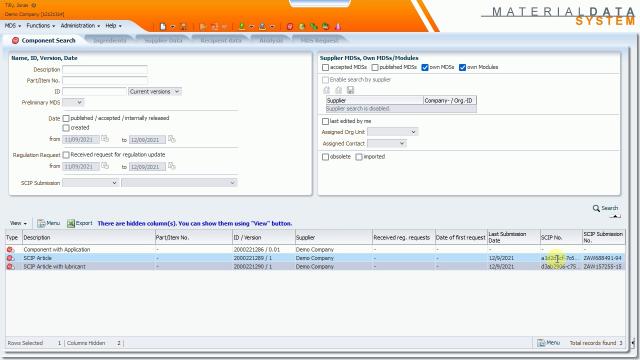This screenshot has height=360, width=640.
Task: Click the Supplier column header in results
Action: click(333, 238)
